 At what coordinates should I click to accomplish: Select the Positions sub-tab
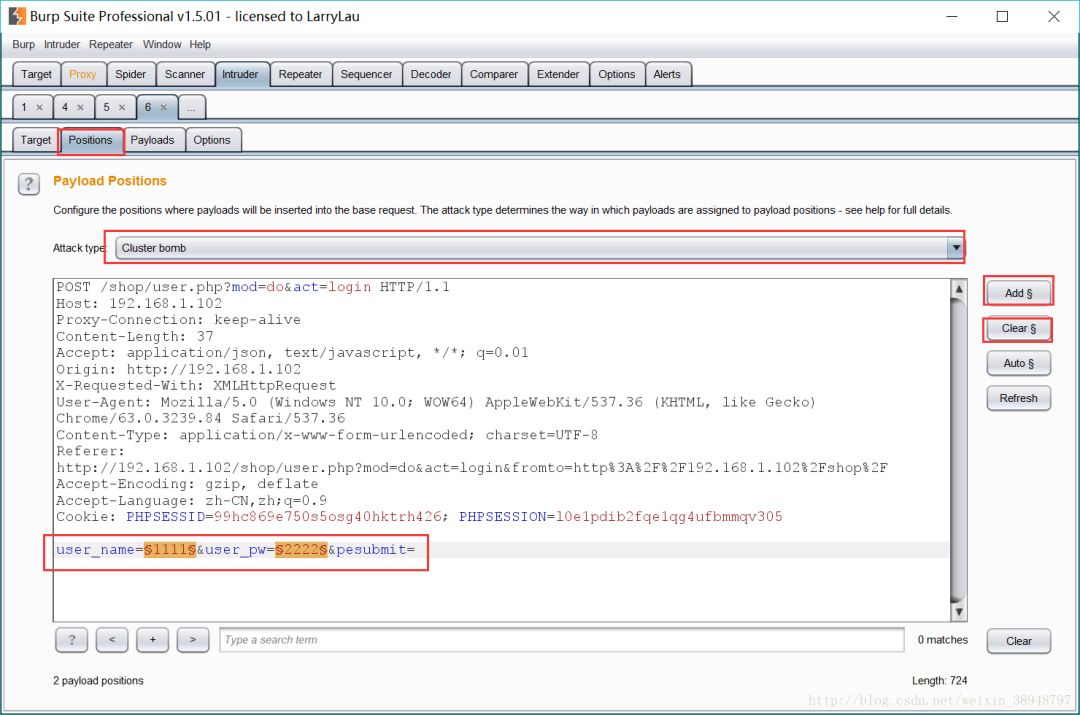pyautogui.click(x=90, y=140)
